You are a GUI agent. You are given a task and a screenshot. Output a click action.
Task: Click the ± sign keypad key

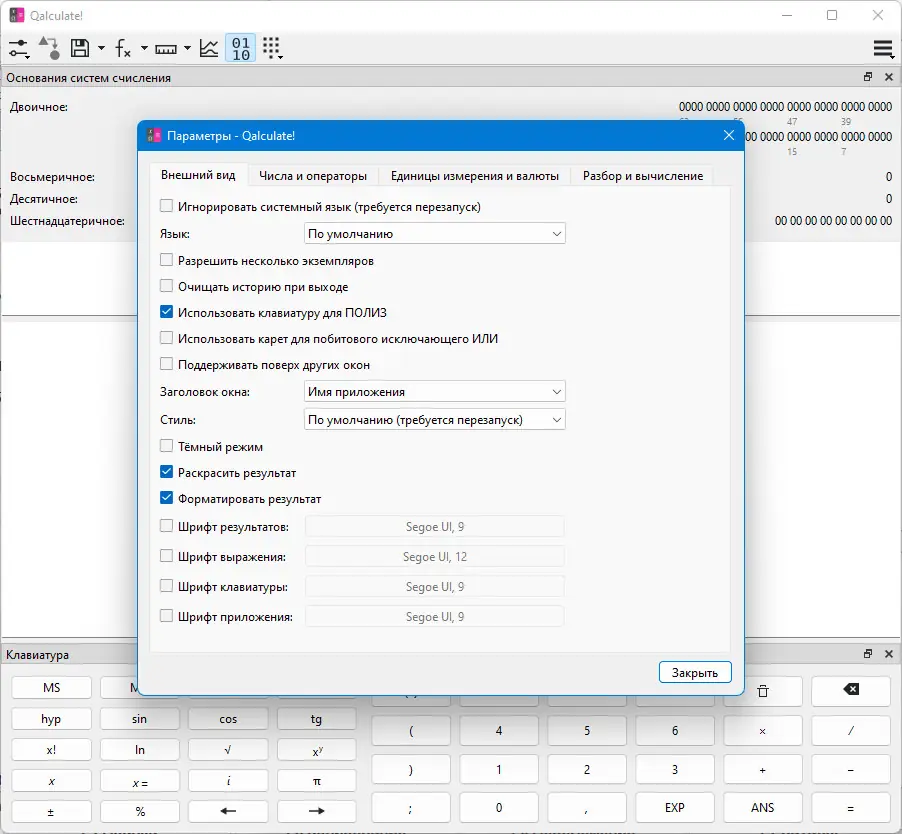51,811
